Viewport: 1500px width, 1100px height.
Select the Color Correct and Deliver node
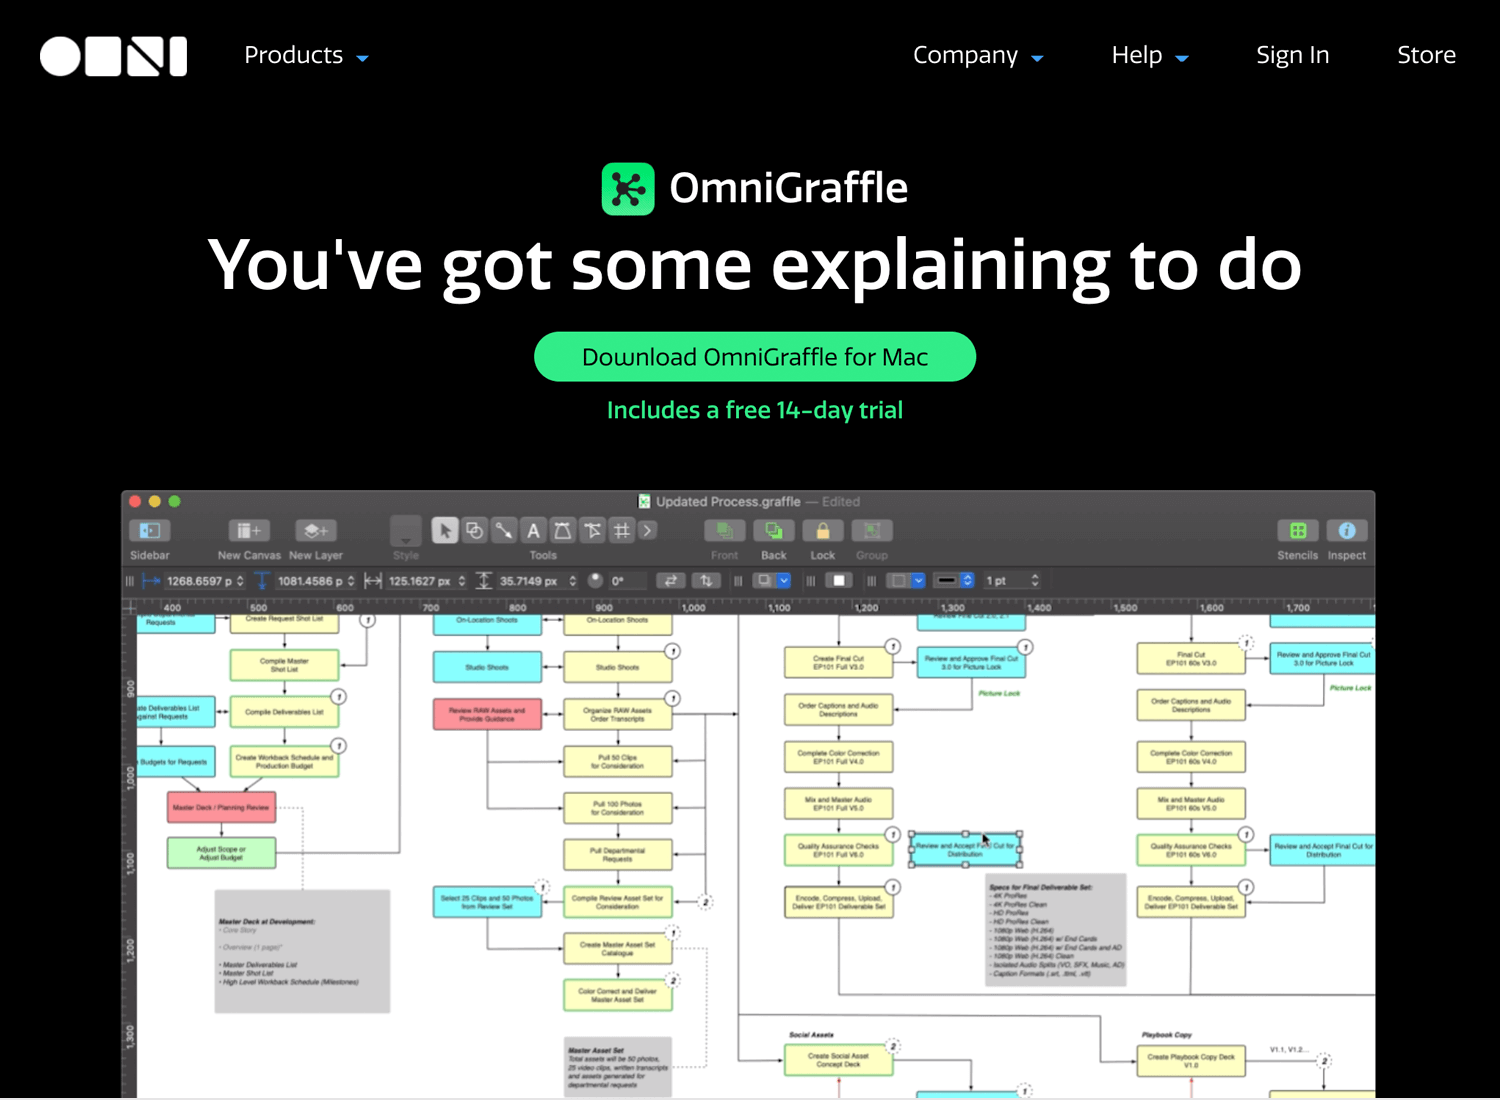[618, 995]
